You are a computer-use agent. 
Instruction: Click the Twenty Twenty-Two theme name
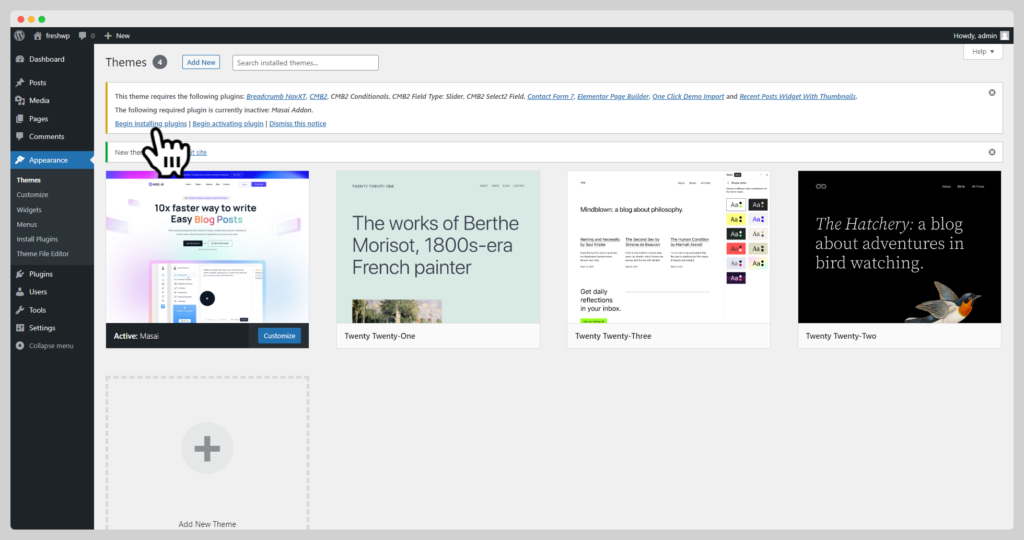click(x=841, y=336)
